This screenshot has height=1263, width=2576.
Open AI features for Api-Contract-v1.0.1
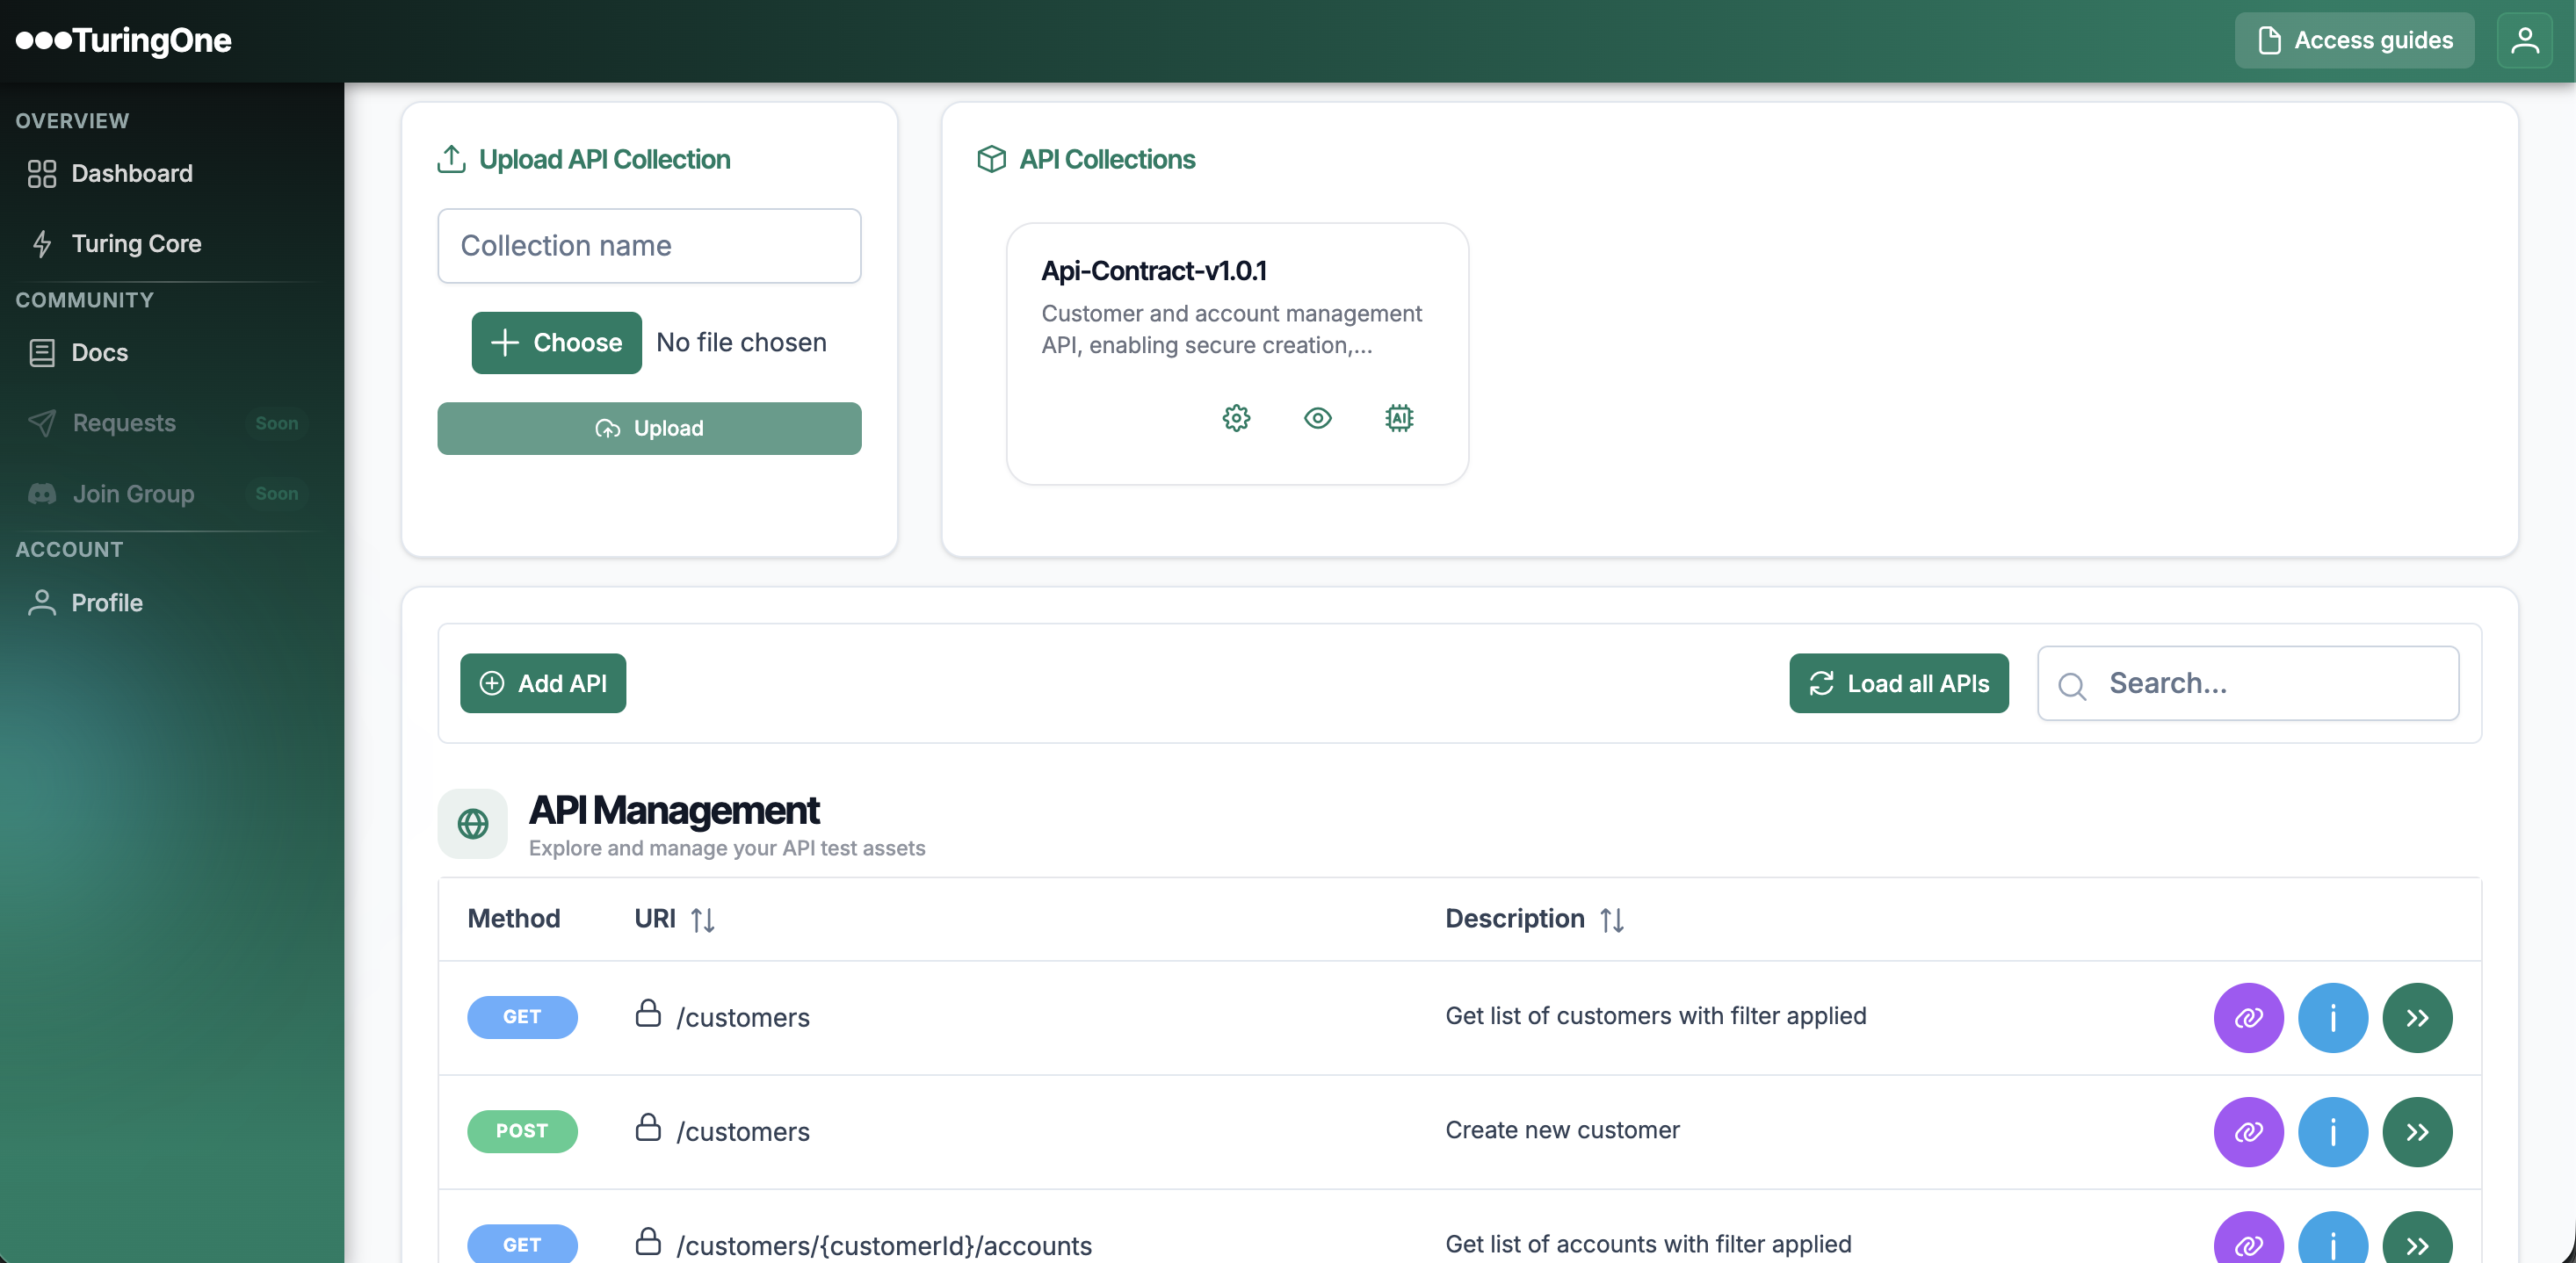coord(1398,419)
